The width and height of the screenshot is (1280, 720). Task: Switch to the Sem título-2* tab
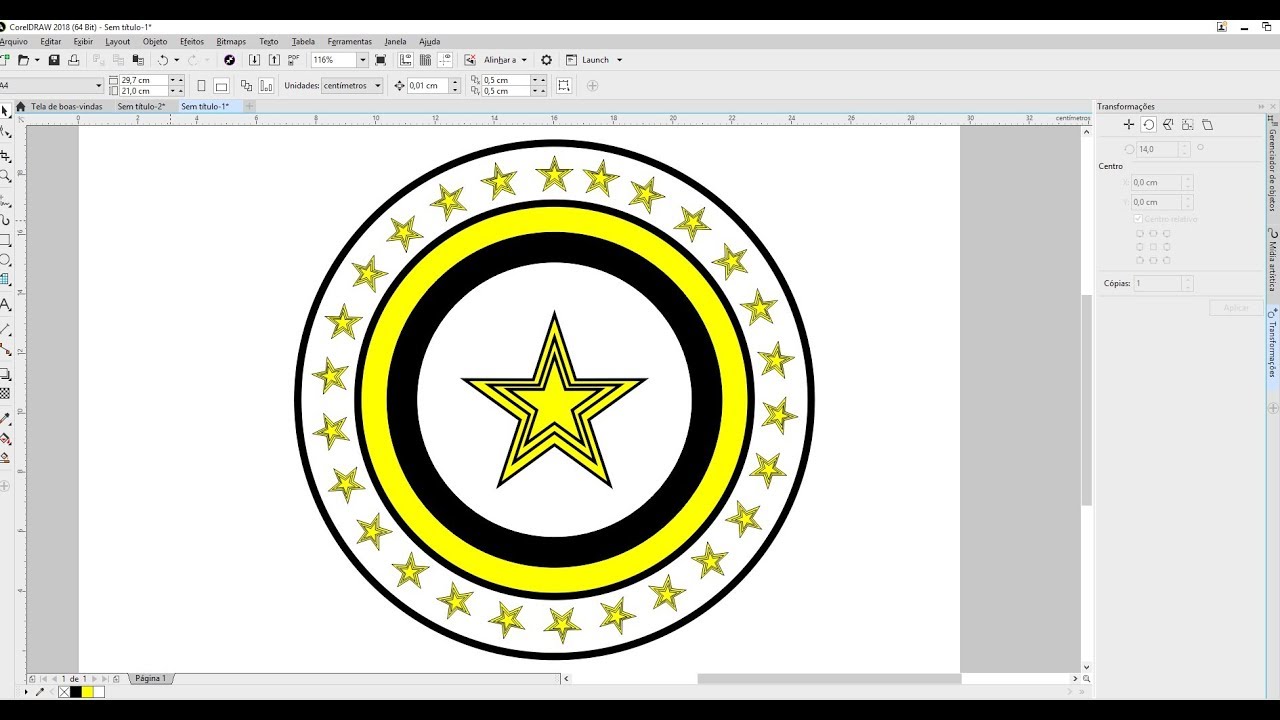pos(141,106)
